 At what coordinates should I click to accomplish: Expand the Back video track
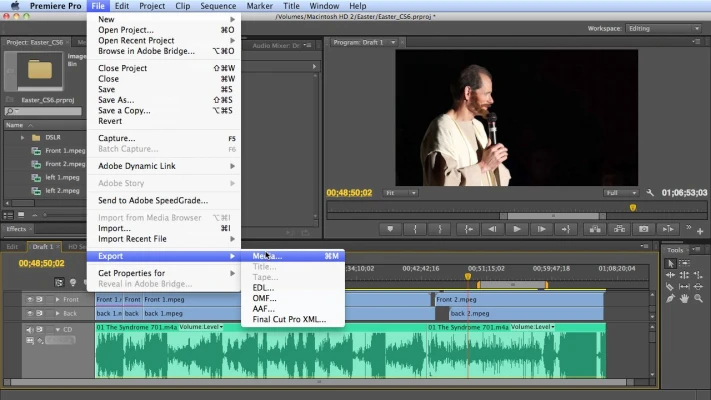point(58,313)
